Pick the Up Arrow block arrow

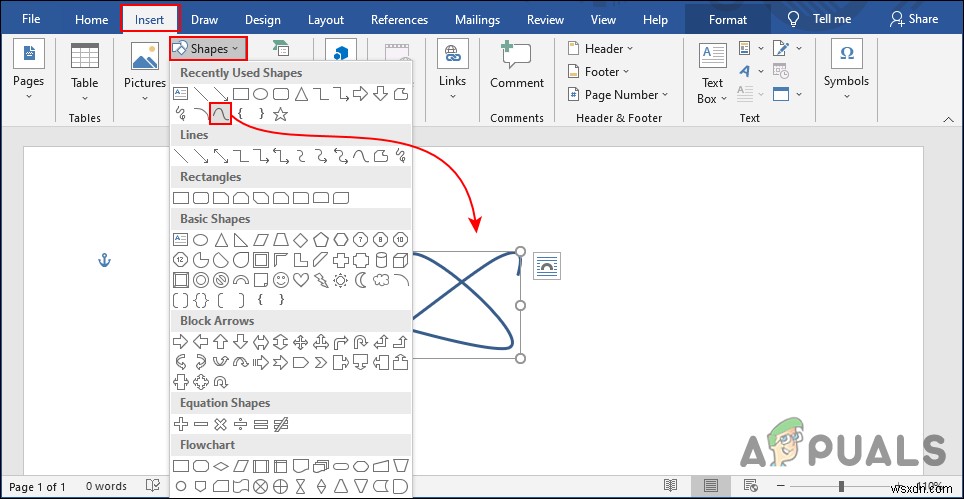pyautogui.click(x=221, y=342)
